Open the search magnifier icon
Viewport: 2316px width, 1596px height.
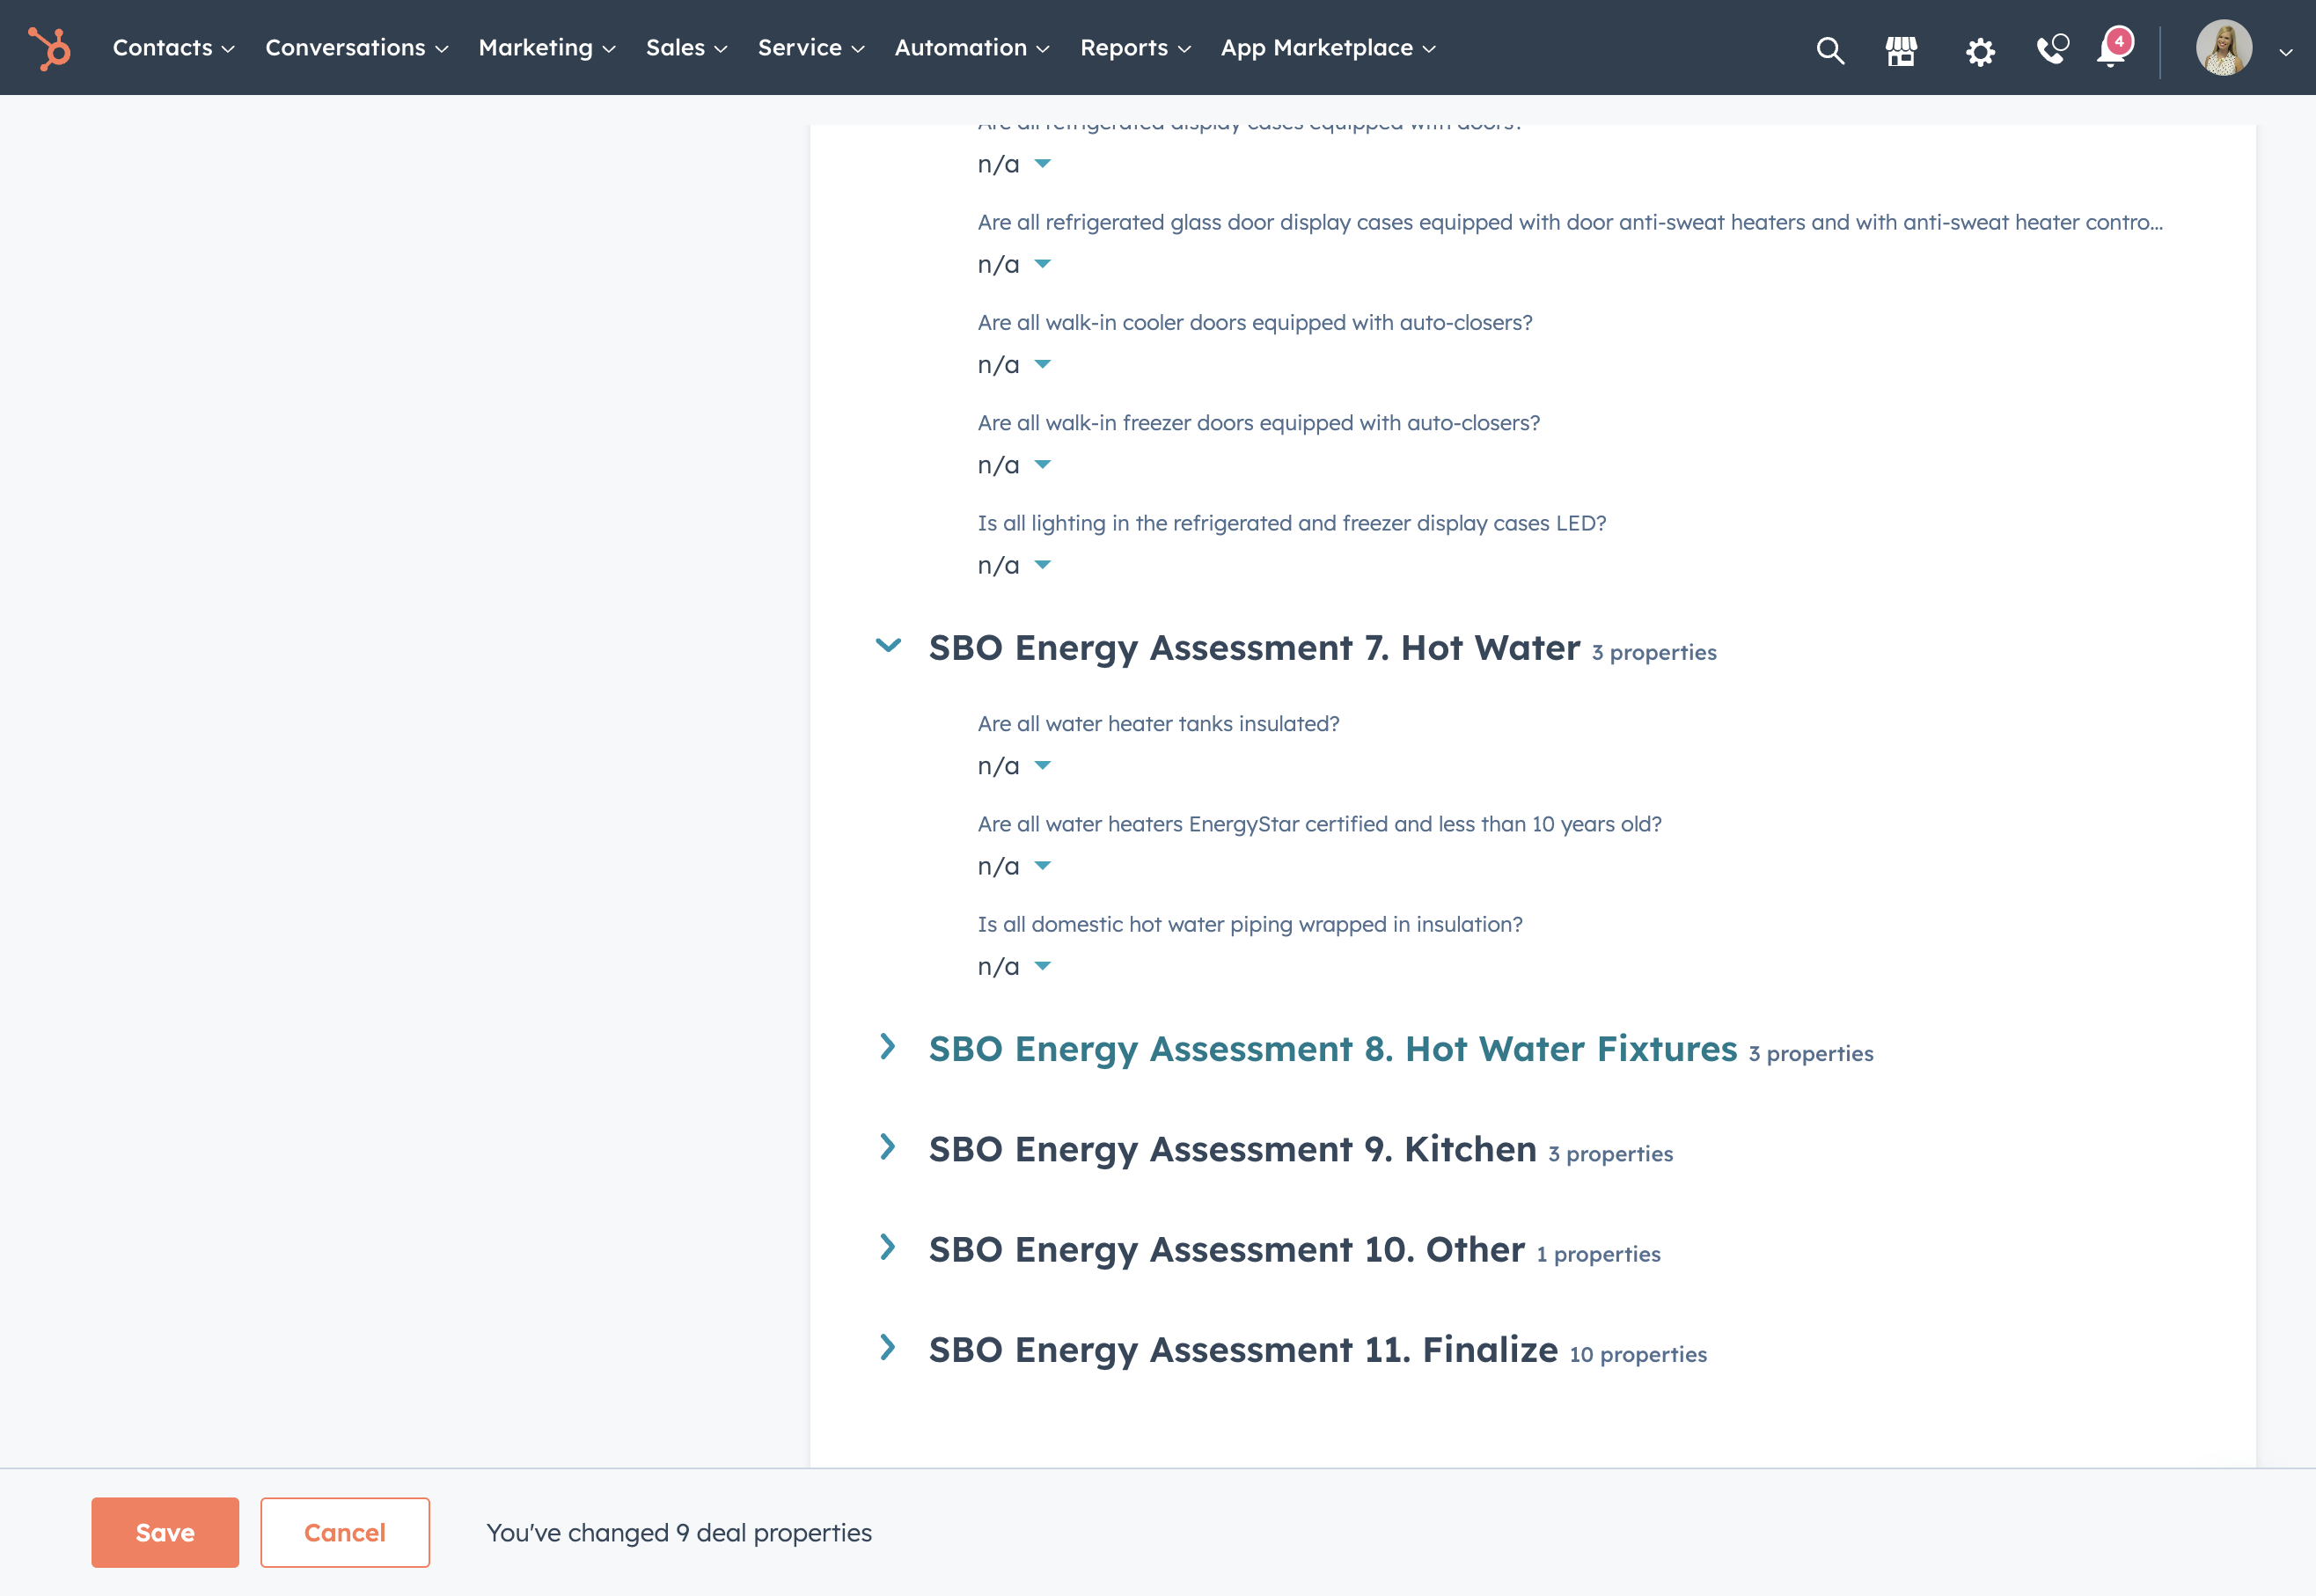(x=1830, y=50)
